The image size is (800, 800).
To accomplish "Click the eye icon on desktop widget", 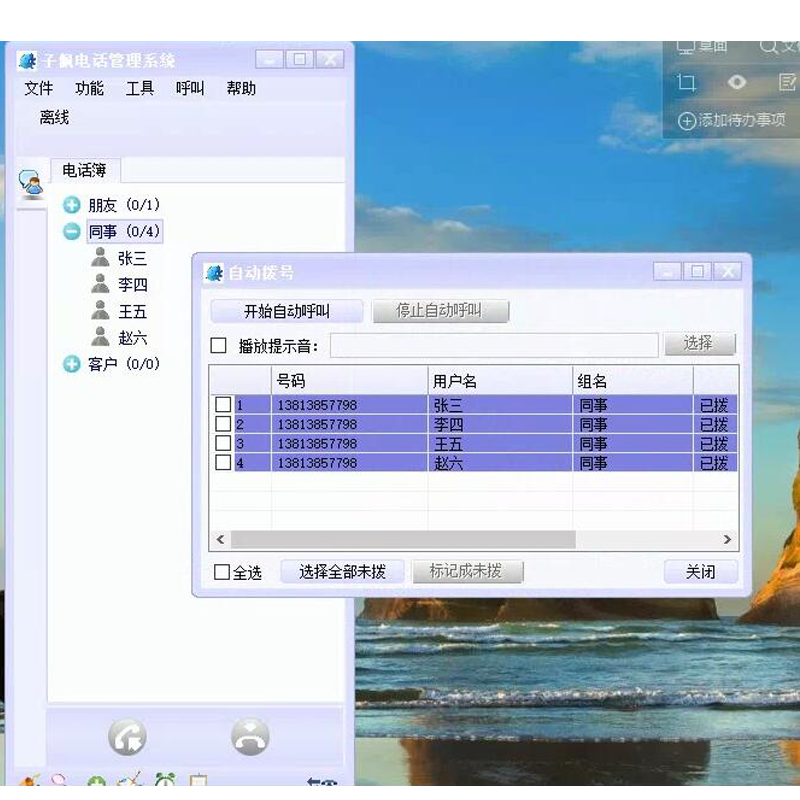I will pyautogui.click(x=737, y=82).
